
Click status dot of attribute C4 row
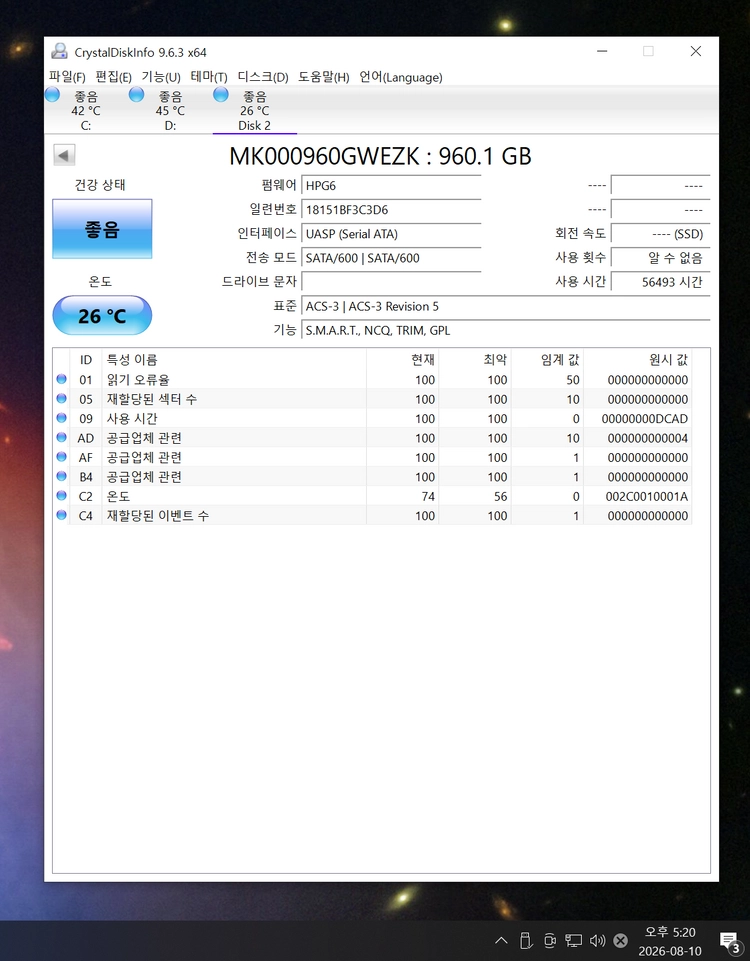pos(61,515)
